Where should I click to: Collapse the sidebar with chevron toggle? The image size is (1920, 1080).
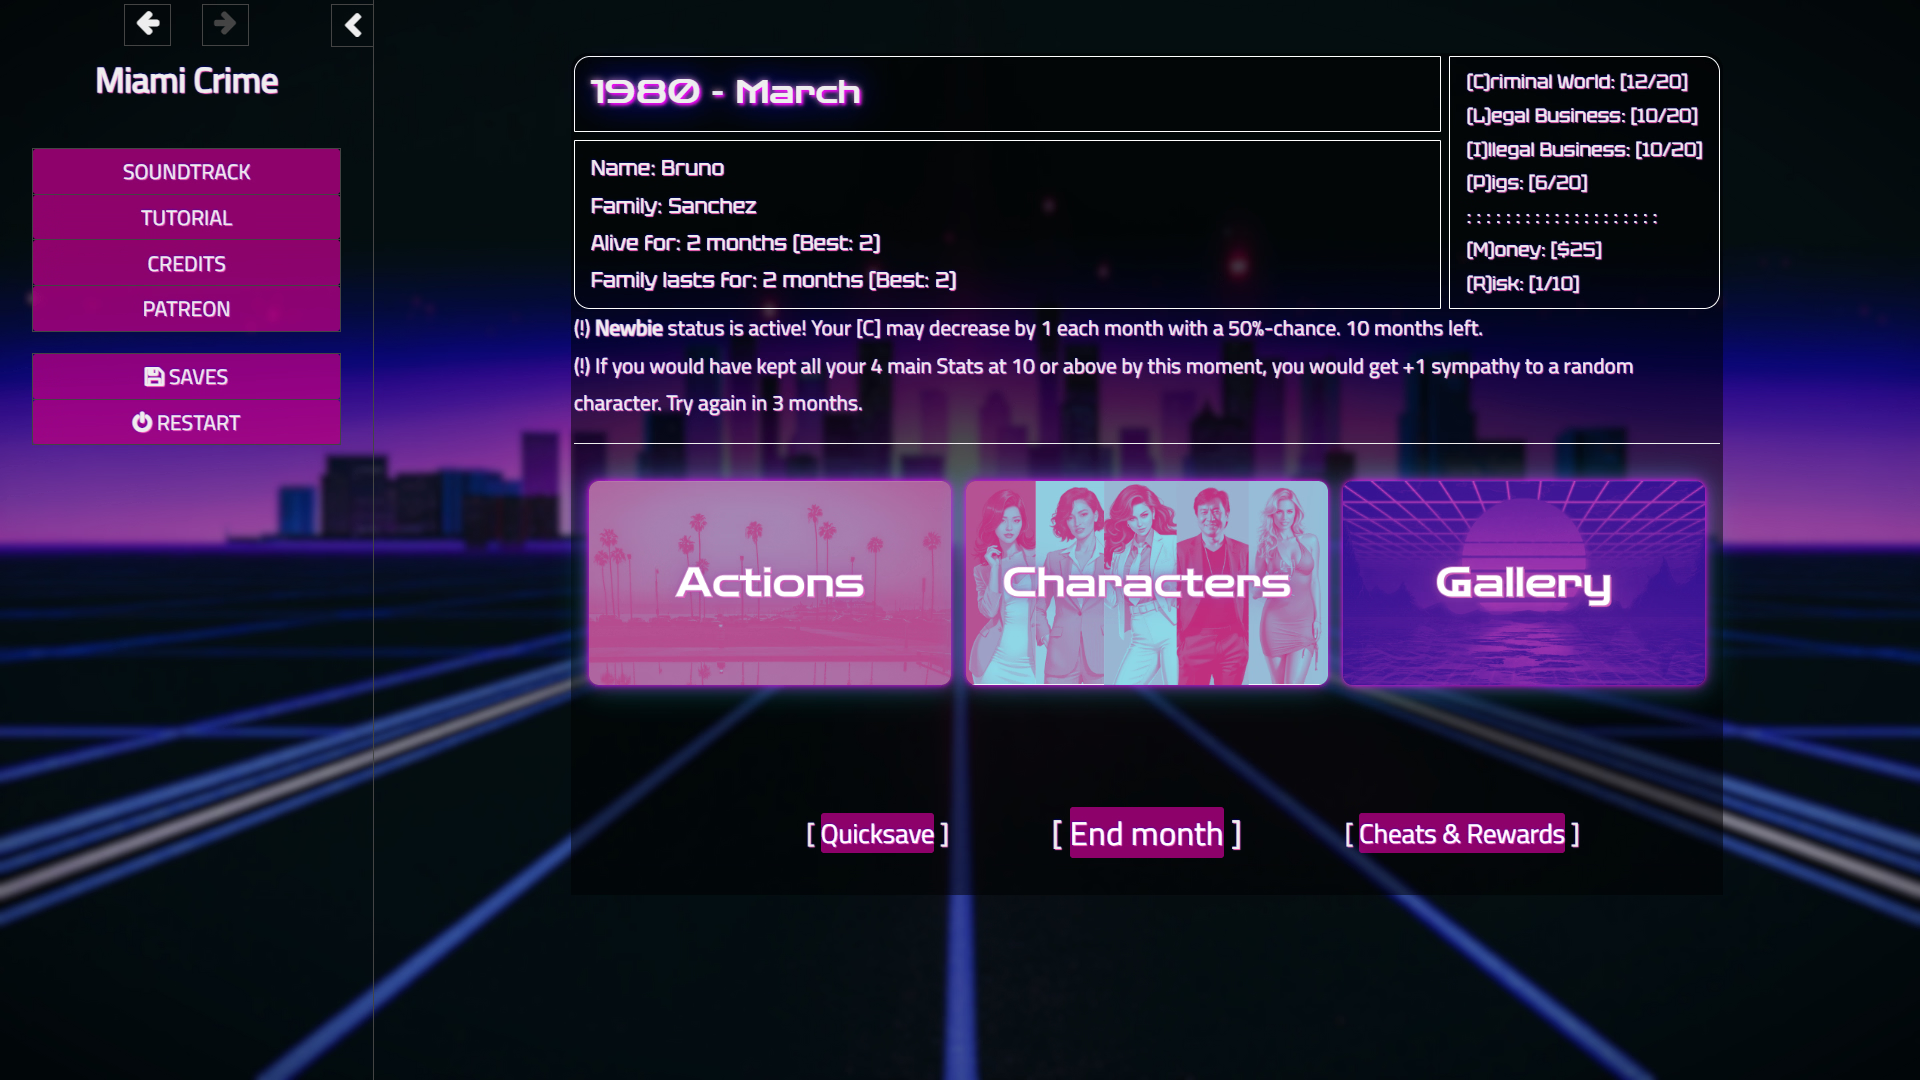point(352,25)
